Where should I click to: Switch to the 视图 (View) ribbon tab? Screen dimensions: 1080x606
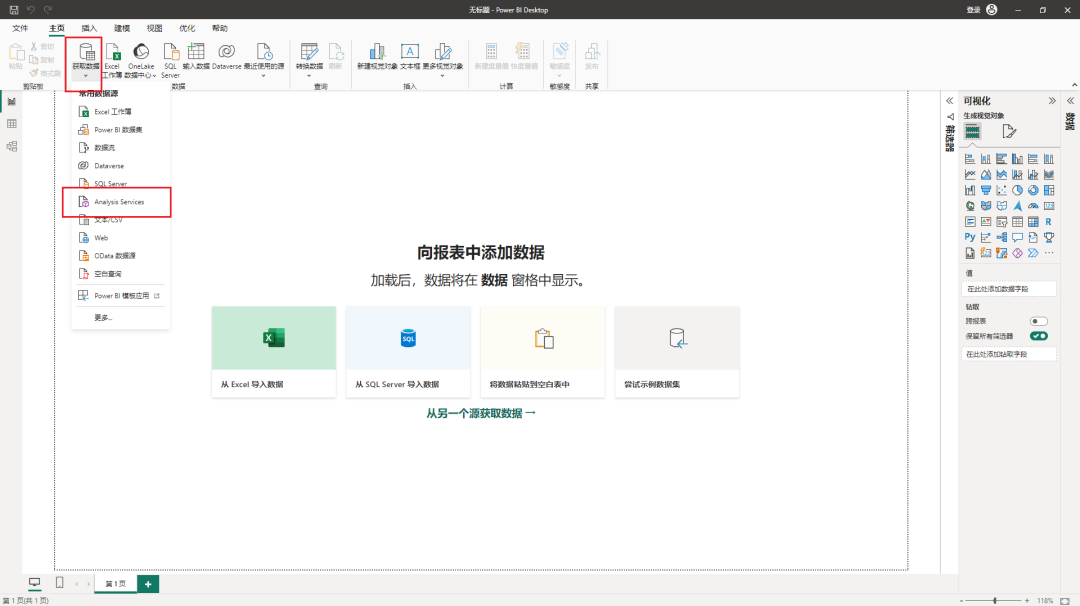(154, 28)
